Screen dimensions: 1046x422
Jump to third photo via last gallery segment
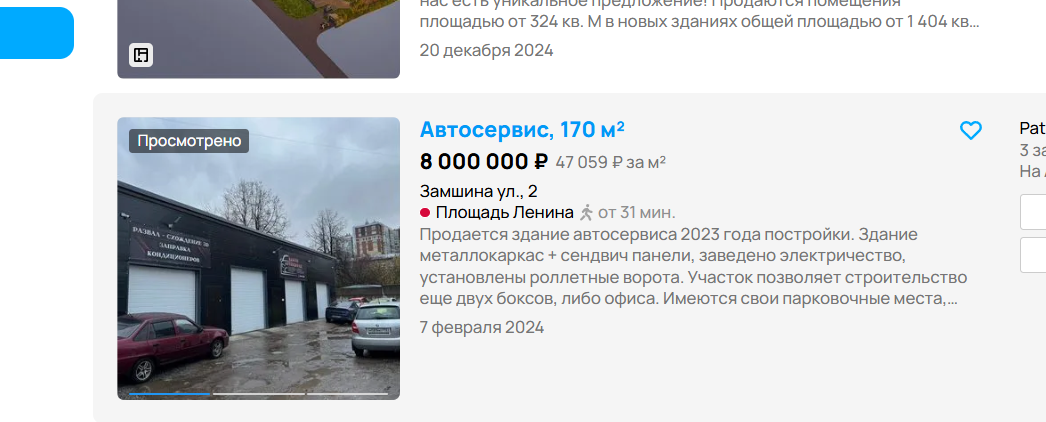click(347, 394)
